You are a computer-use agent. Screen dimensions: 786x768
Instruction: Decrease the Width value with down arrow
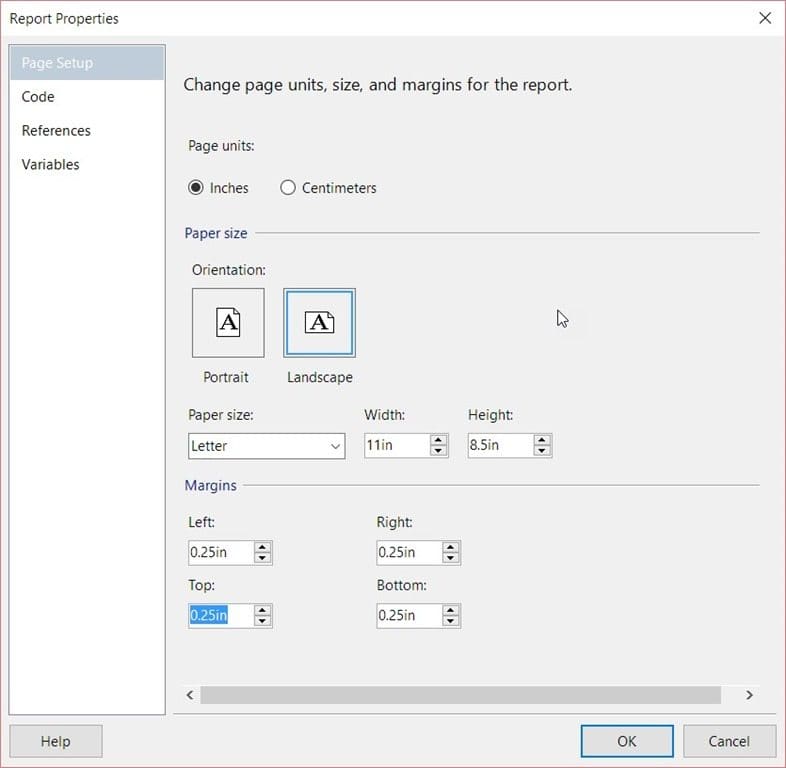point(438,450)
